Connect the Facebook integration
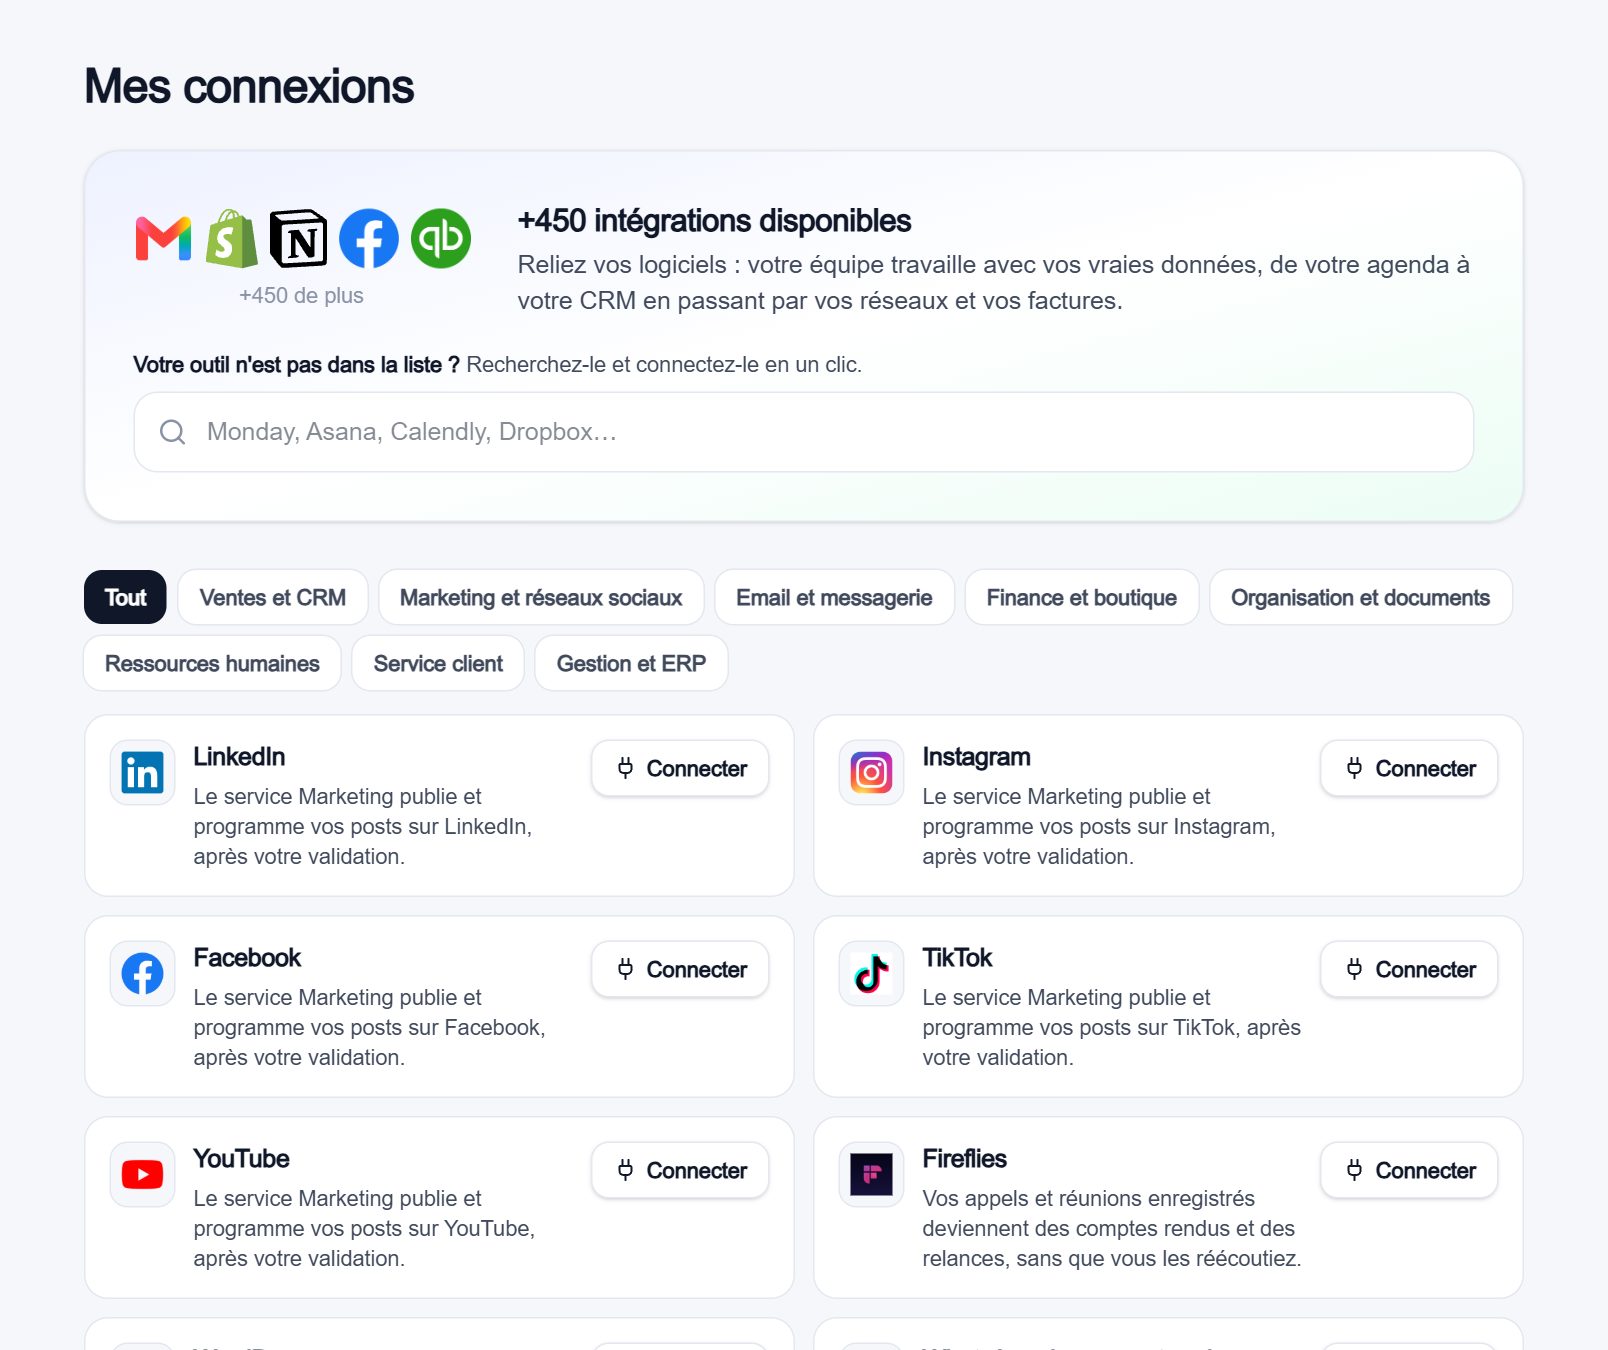This screenshot has width=1608, height=1350. point(680,969)
